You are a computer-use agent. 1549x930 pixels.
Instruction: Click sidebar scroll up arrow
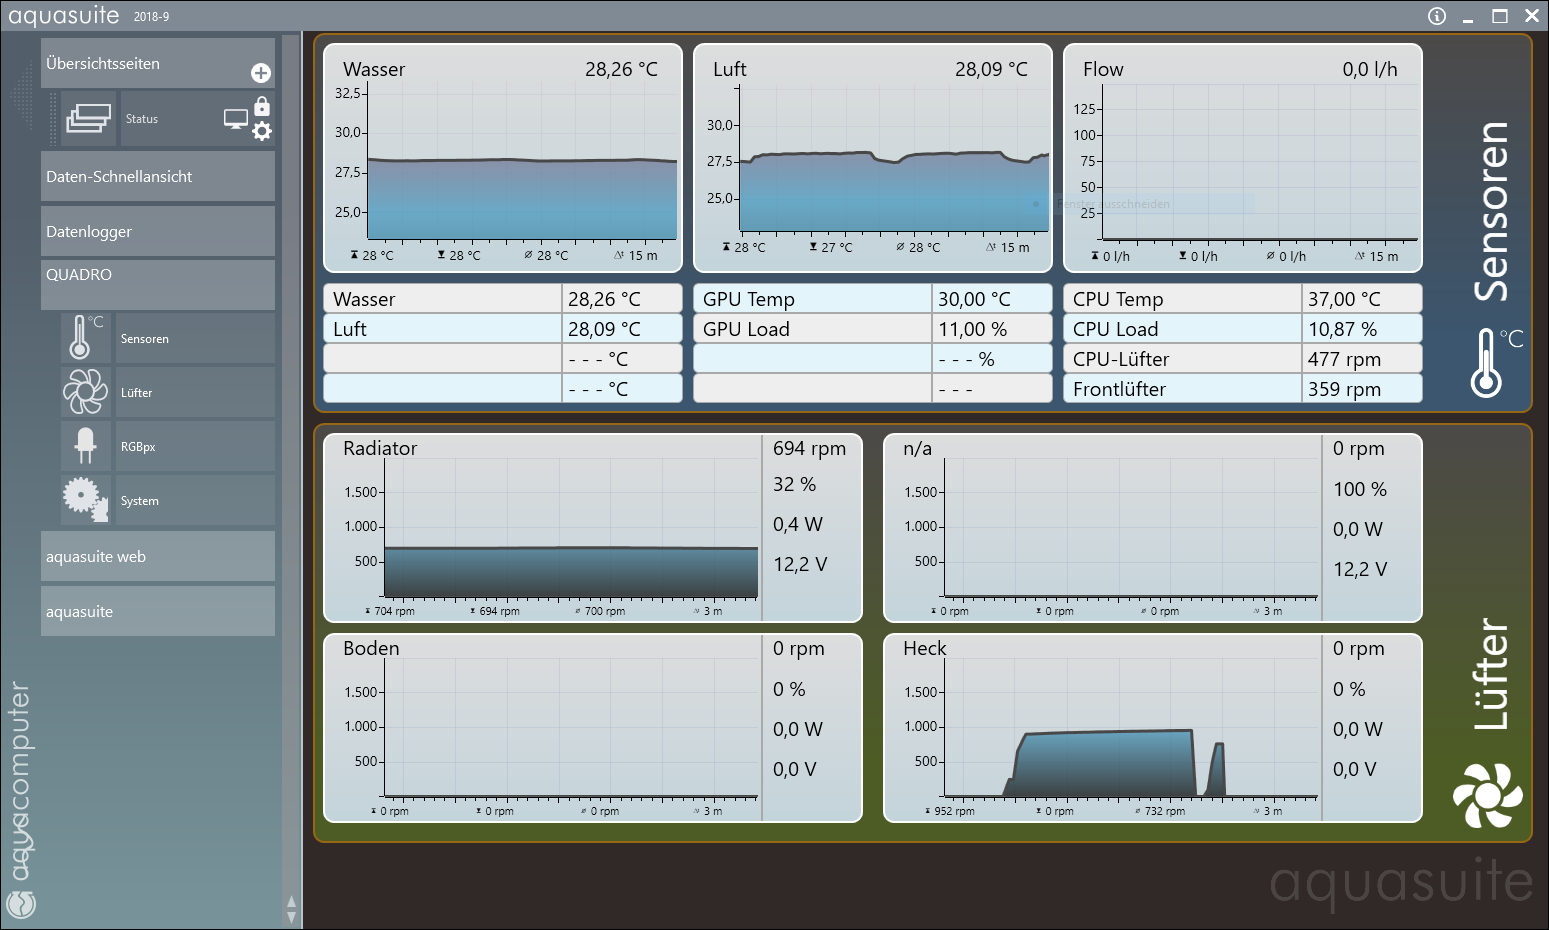[291, 901]
